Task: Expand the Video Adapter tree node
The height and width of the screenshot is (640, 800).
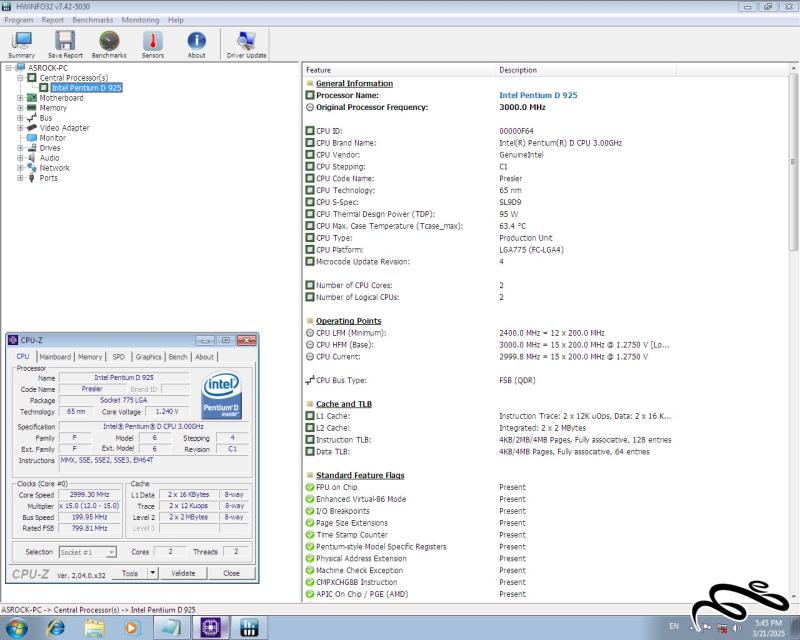Action: 20,128
